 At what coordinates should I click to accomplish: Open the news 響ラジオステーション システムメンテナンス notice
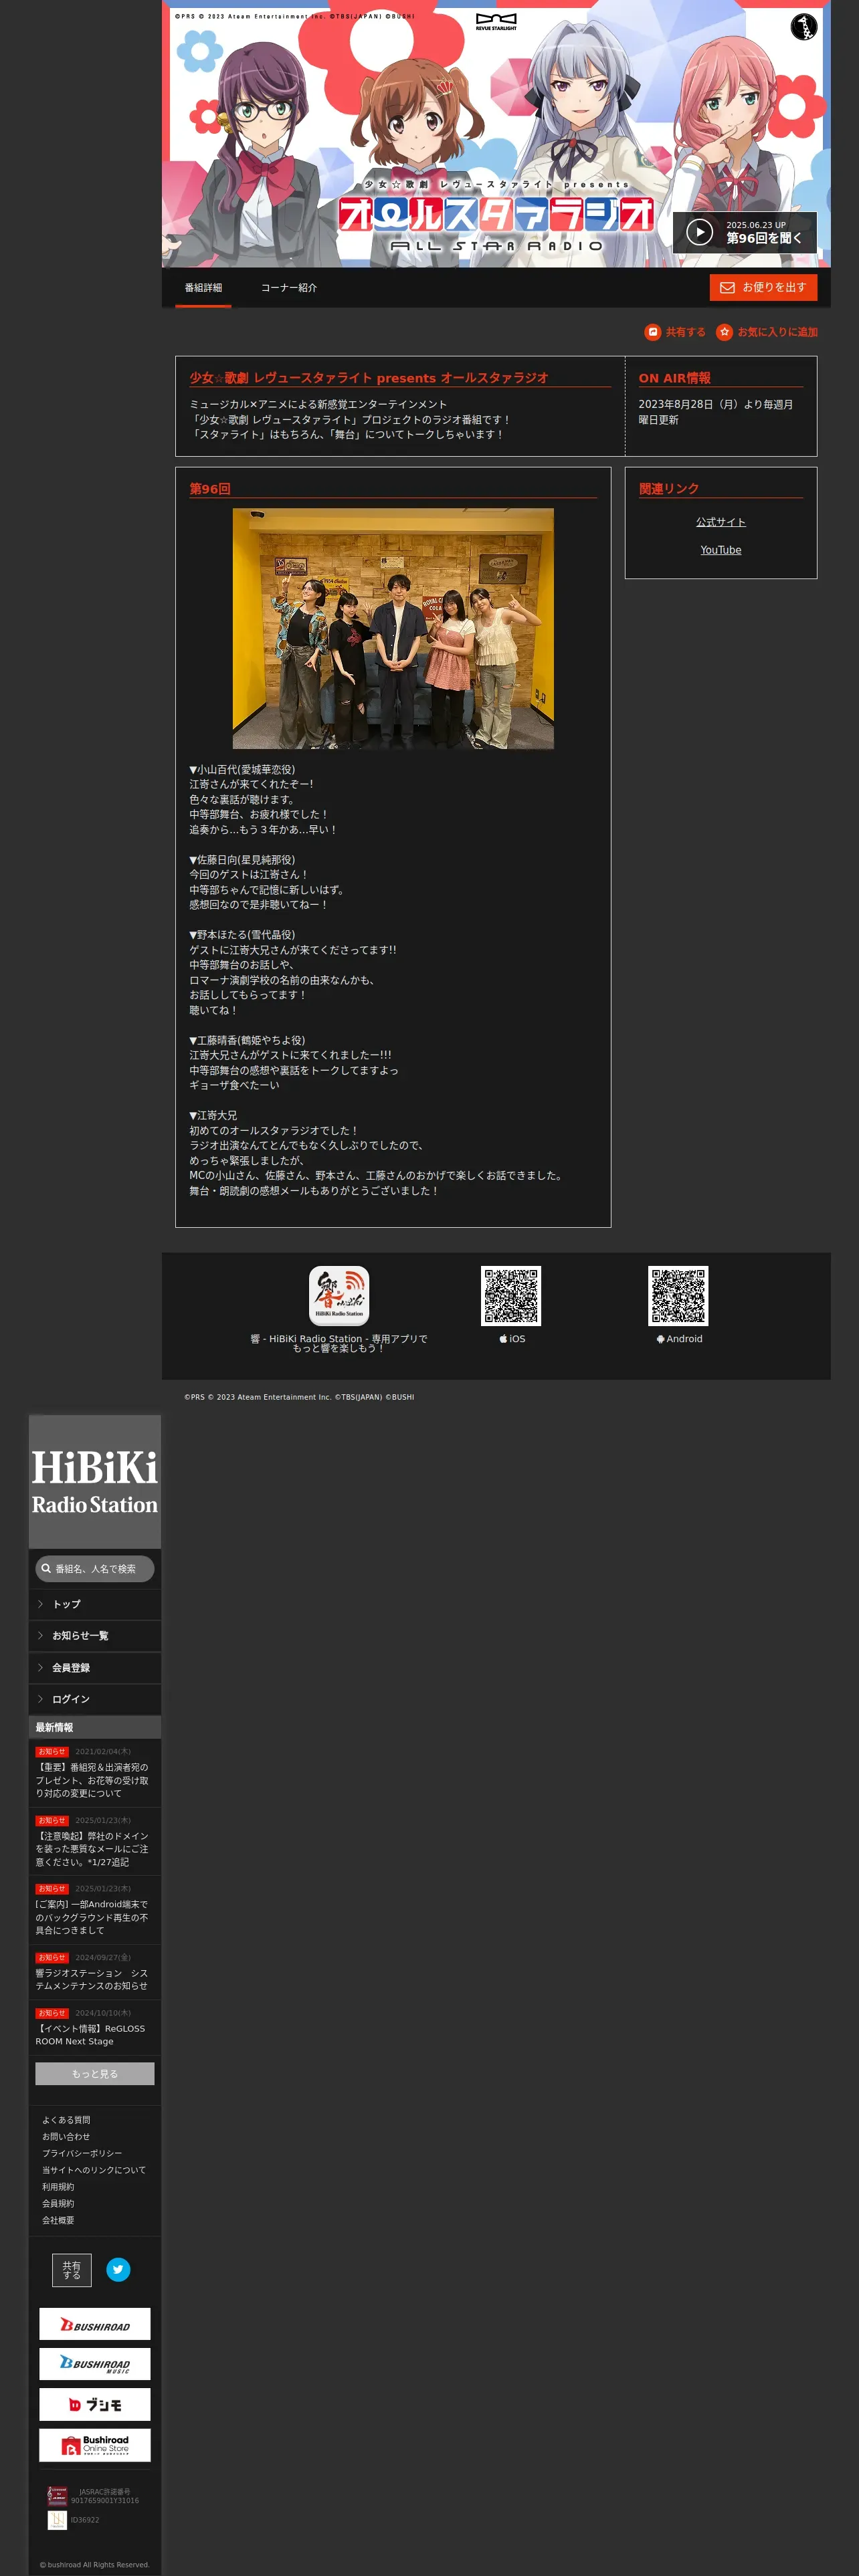[x=93, y=1979]
